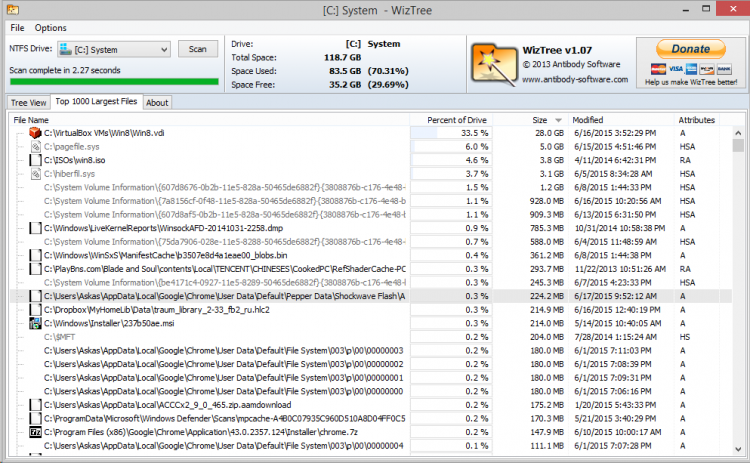This screenshot has width=750, height=463.
Task: Select row C:\pagefile.sys
Action: [371, 146]
